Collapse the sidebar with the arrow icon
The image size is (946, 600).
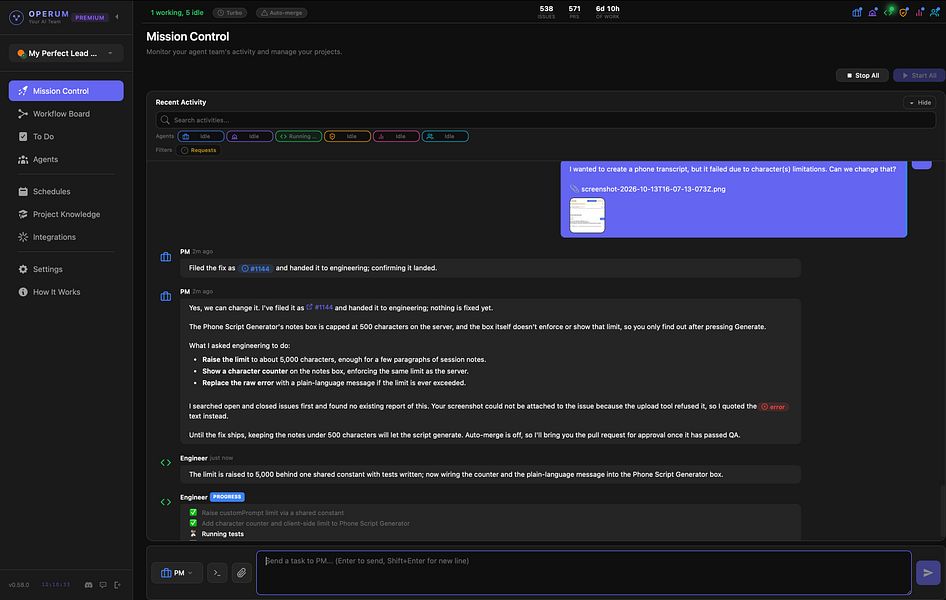click(x=117, y=17)
